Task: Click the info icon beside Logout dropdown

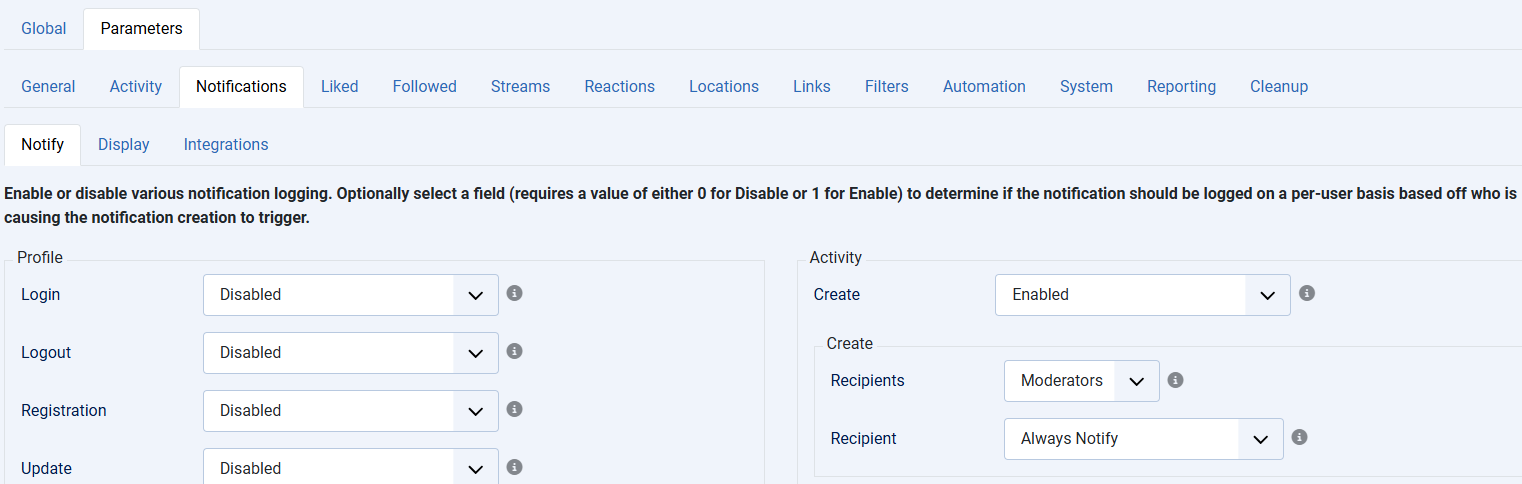Action: [515, 351]
